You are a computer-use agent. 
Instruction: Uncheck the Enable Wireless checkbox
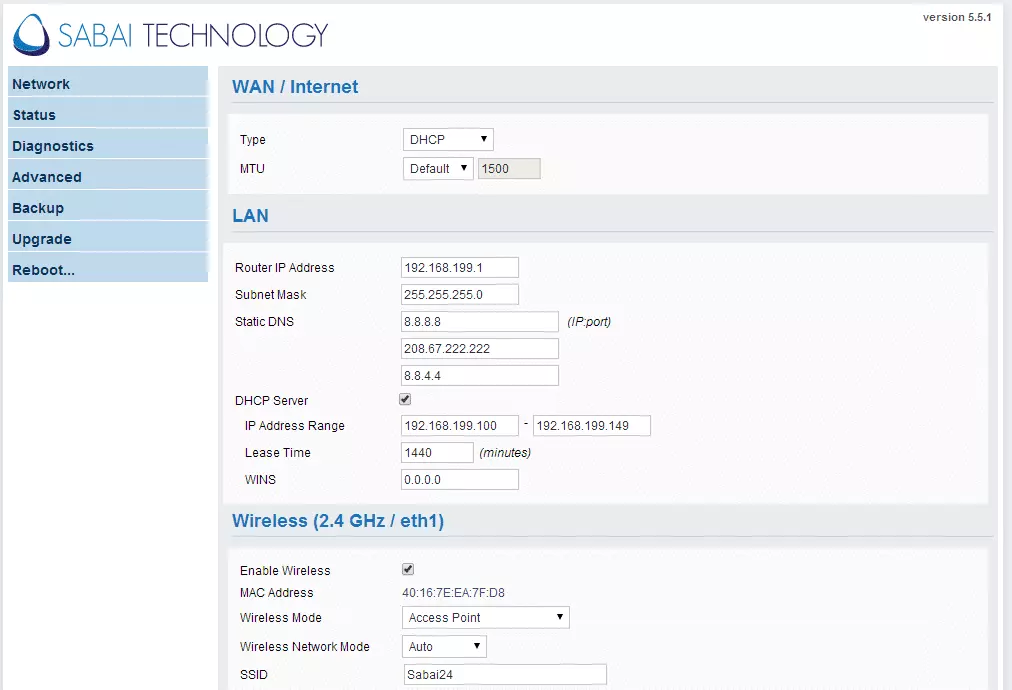point(408,570)
